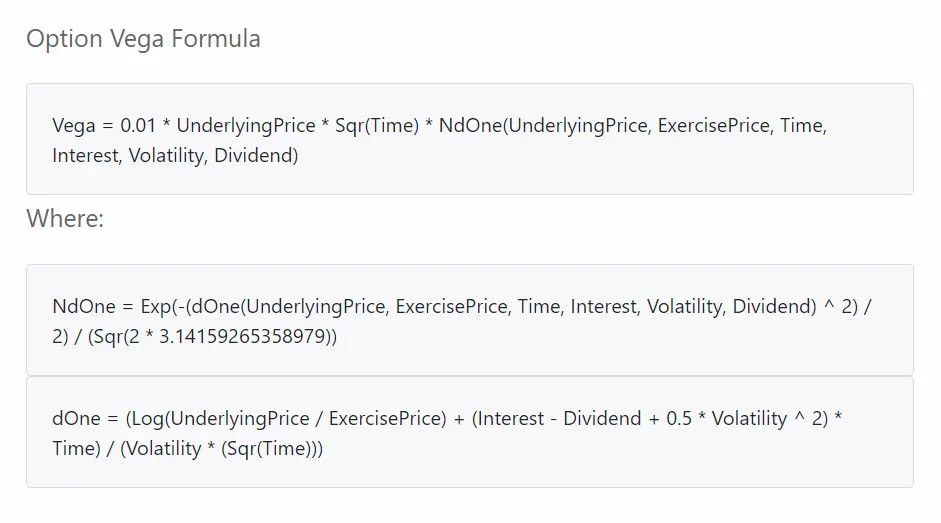Screen dimensions: 941x523
Task: Click the NdOne name at definition start
Action: 84,306
